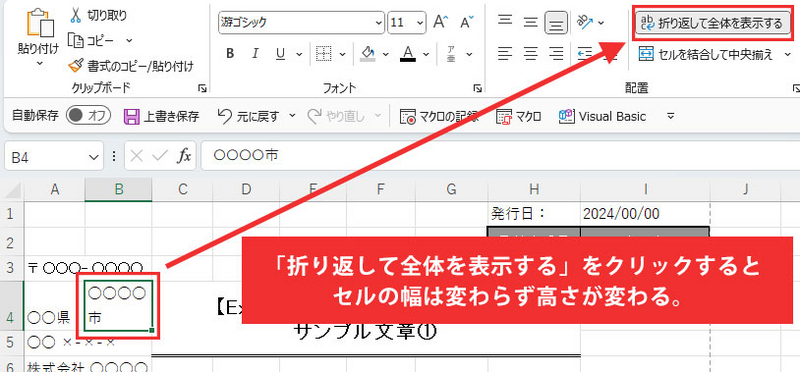Screen dimensions: 800x372
Task: Align text left icon
Action: 505,53
